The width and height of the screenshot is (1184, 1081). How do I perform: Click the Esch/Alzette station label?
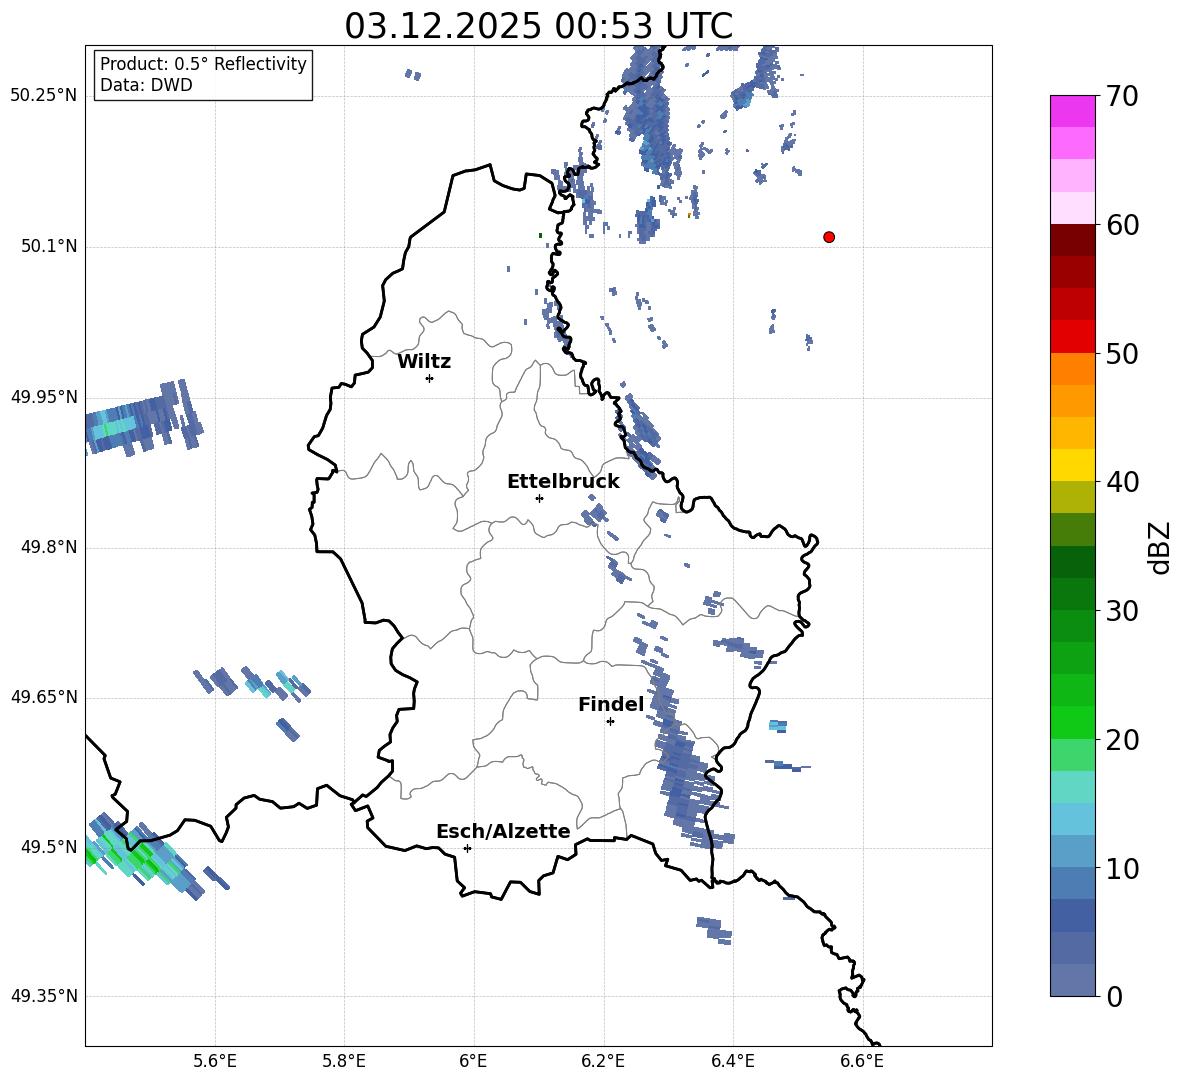(x=503, y=831)
